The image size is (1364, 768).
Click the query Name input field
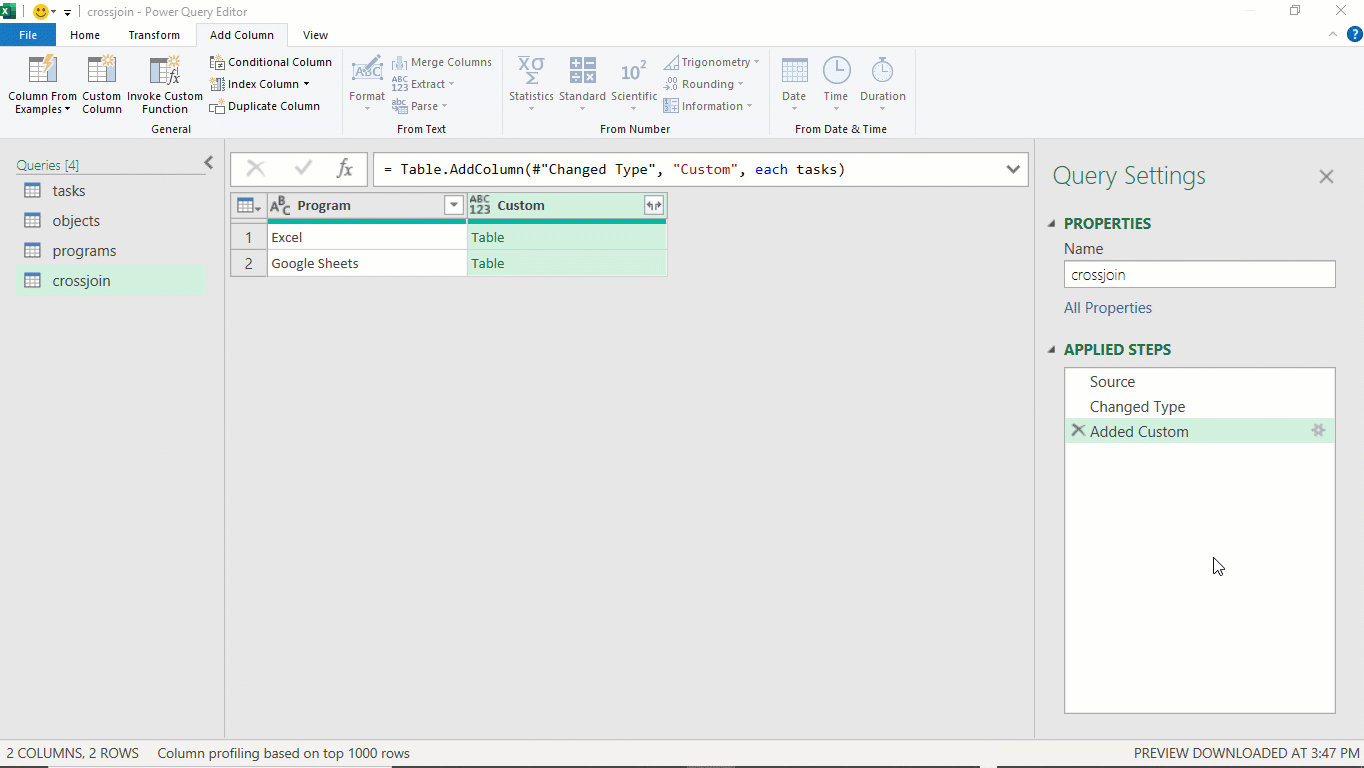click(1199, 275)
